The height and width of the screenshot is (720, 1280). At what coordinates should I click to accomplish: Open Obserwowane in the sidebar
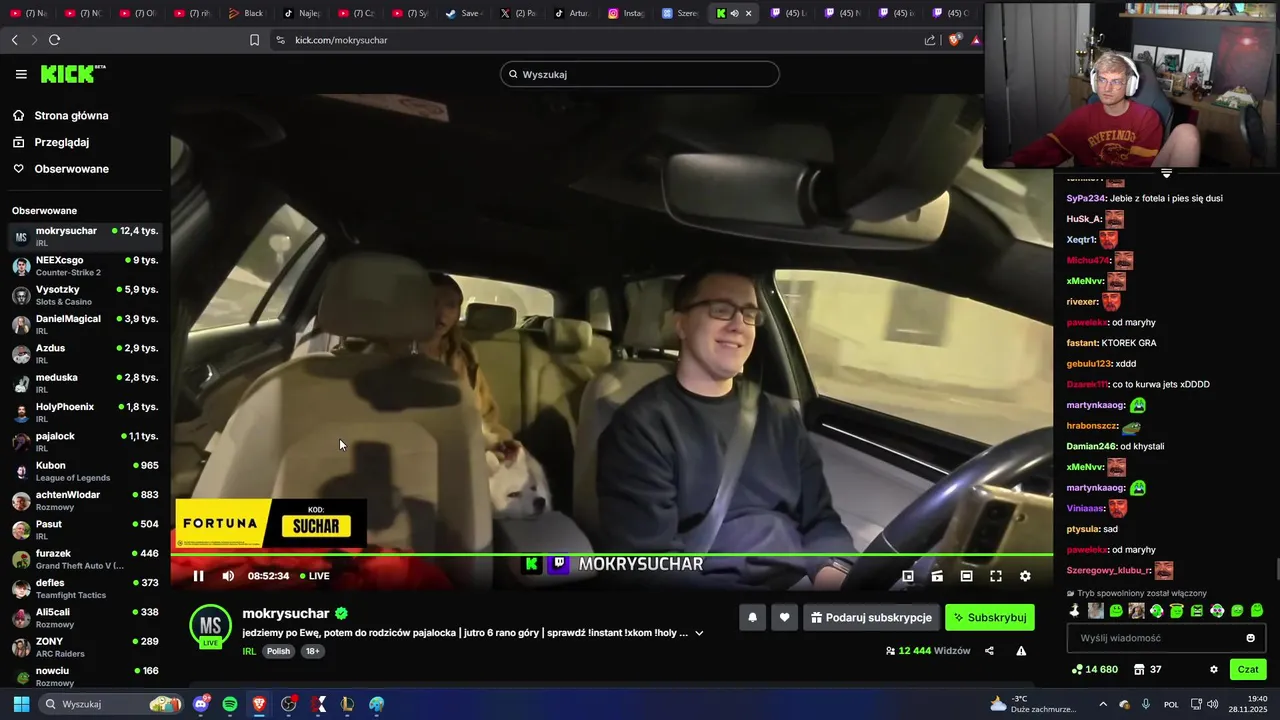pyautogui.click(x=71, y=169)
